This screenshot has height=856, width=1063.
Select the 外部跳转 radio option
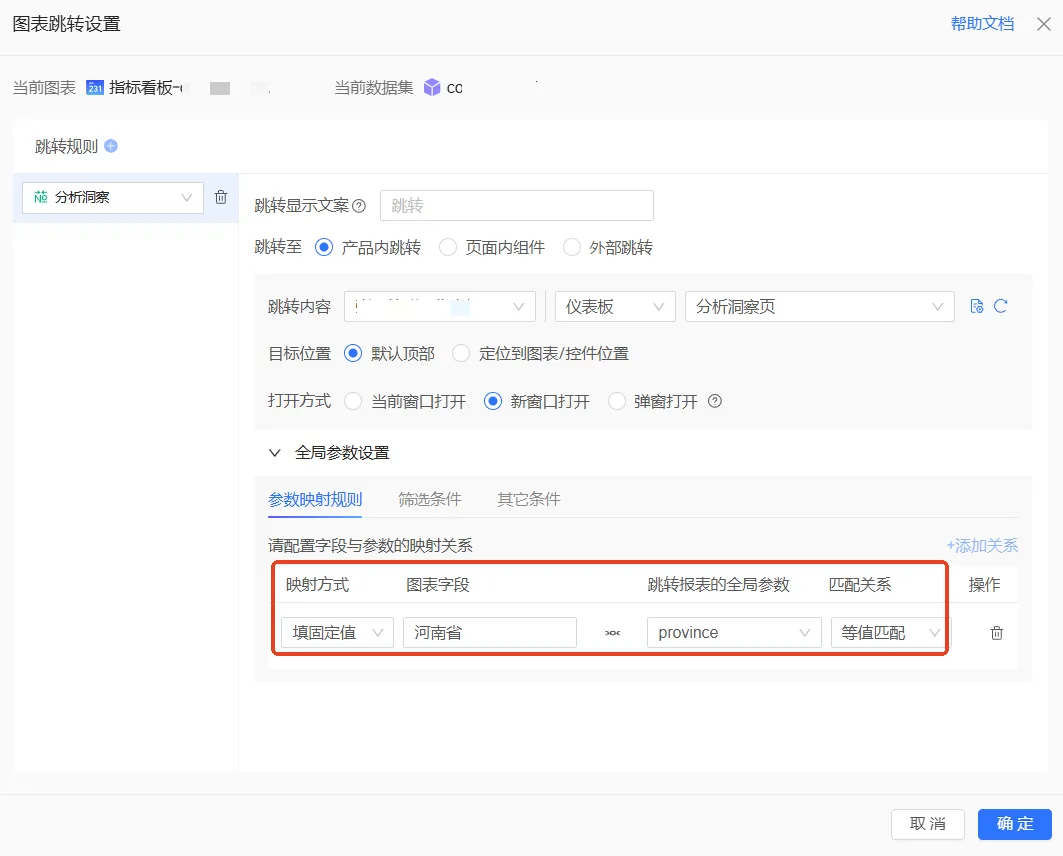tap(571, 247)
